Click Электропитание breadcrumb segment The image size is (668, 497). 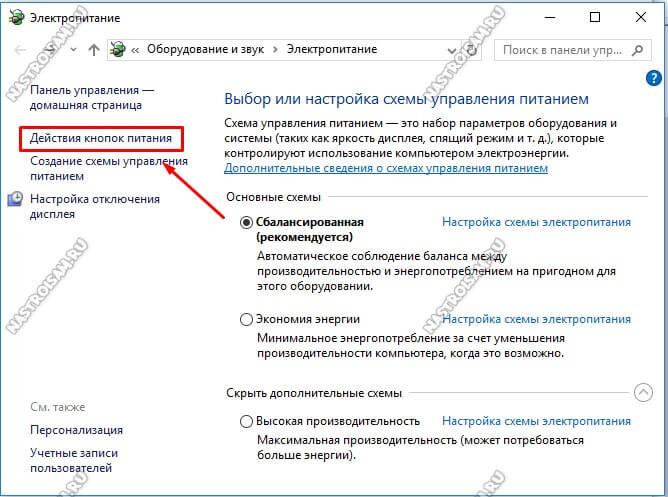(x=332, y=49)
